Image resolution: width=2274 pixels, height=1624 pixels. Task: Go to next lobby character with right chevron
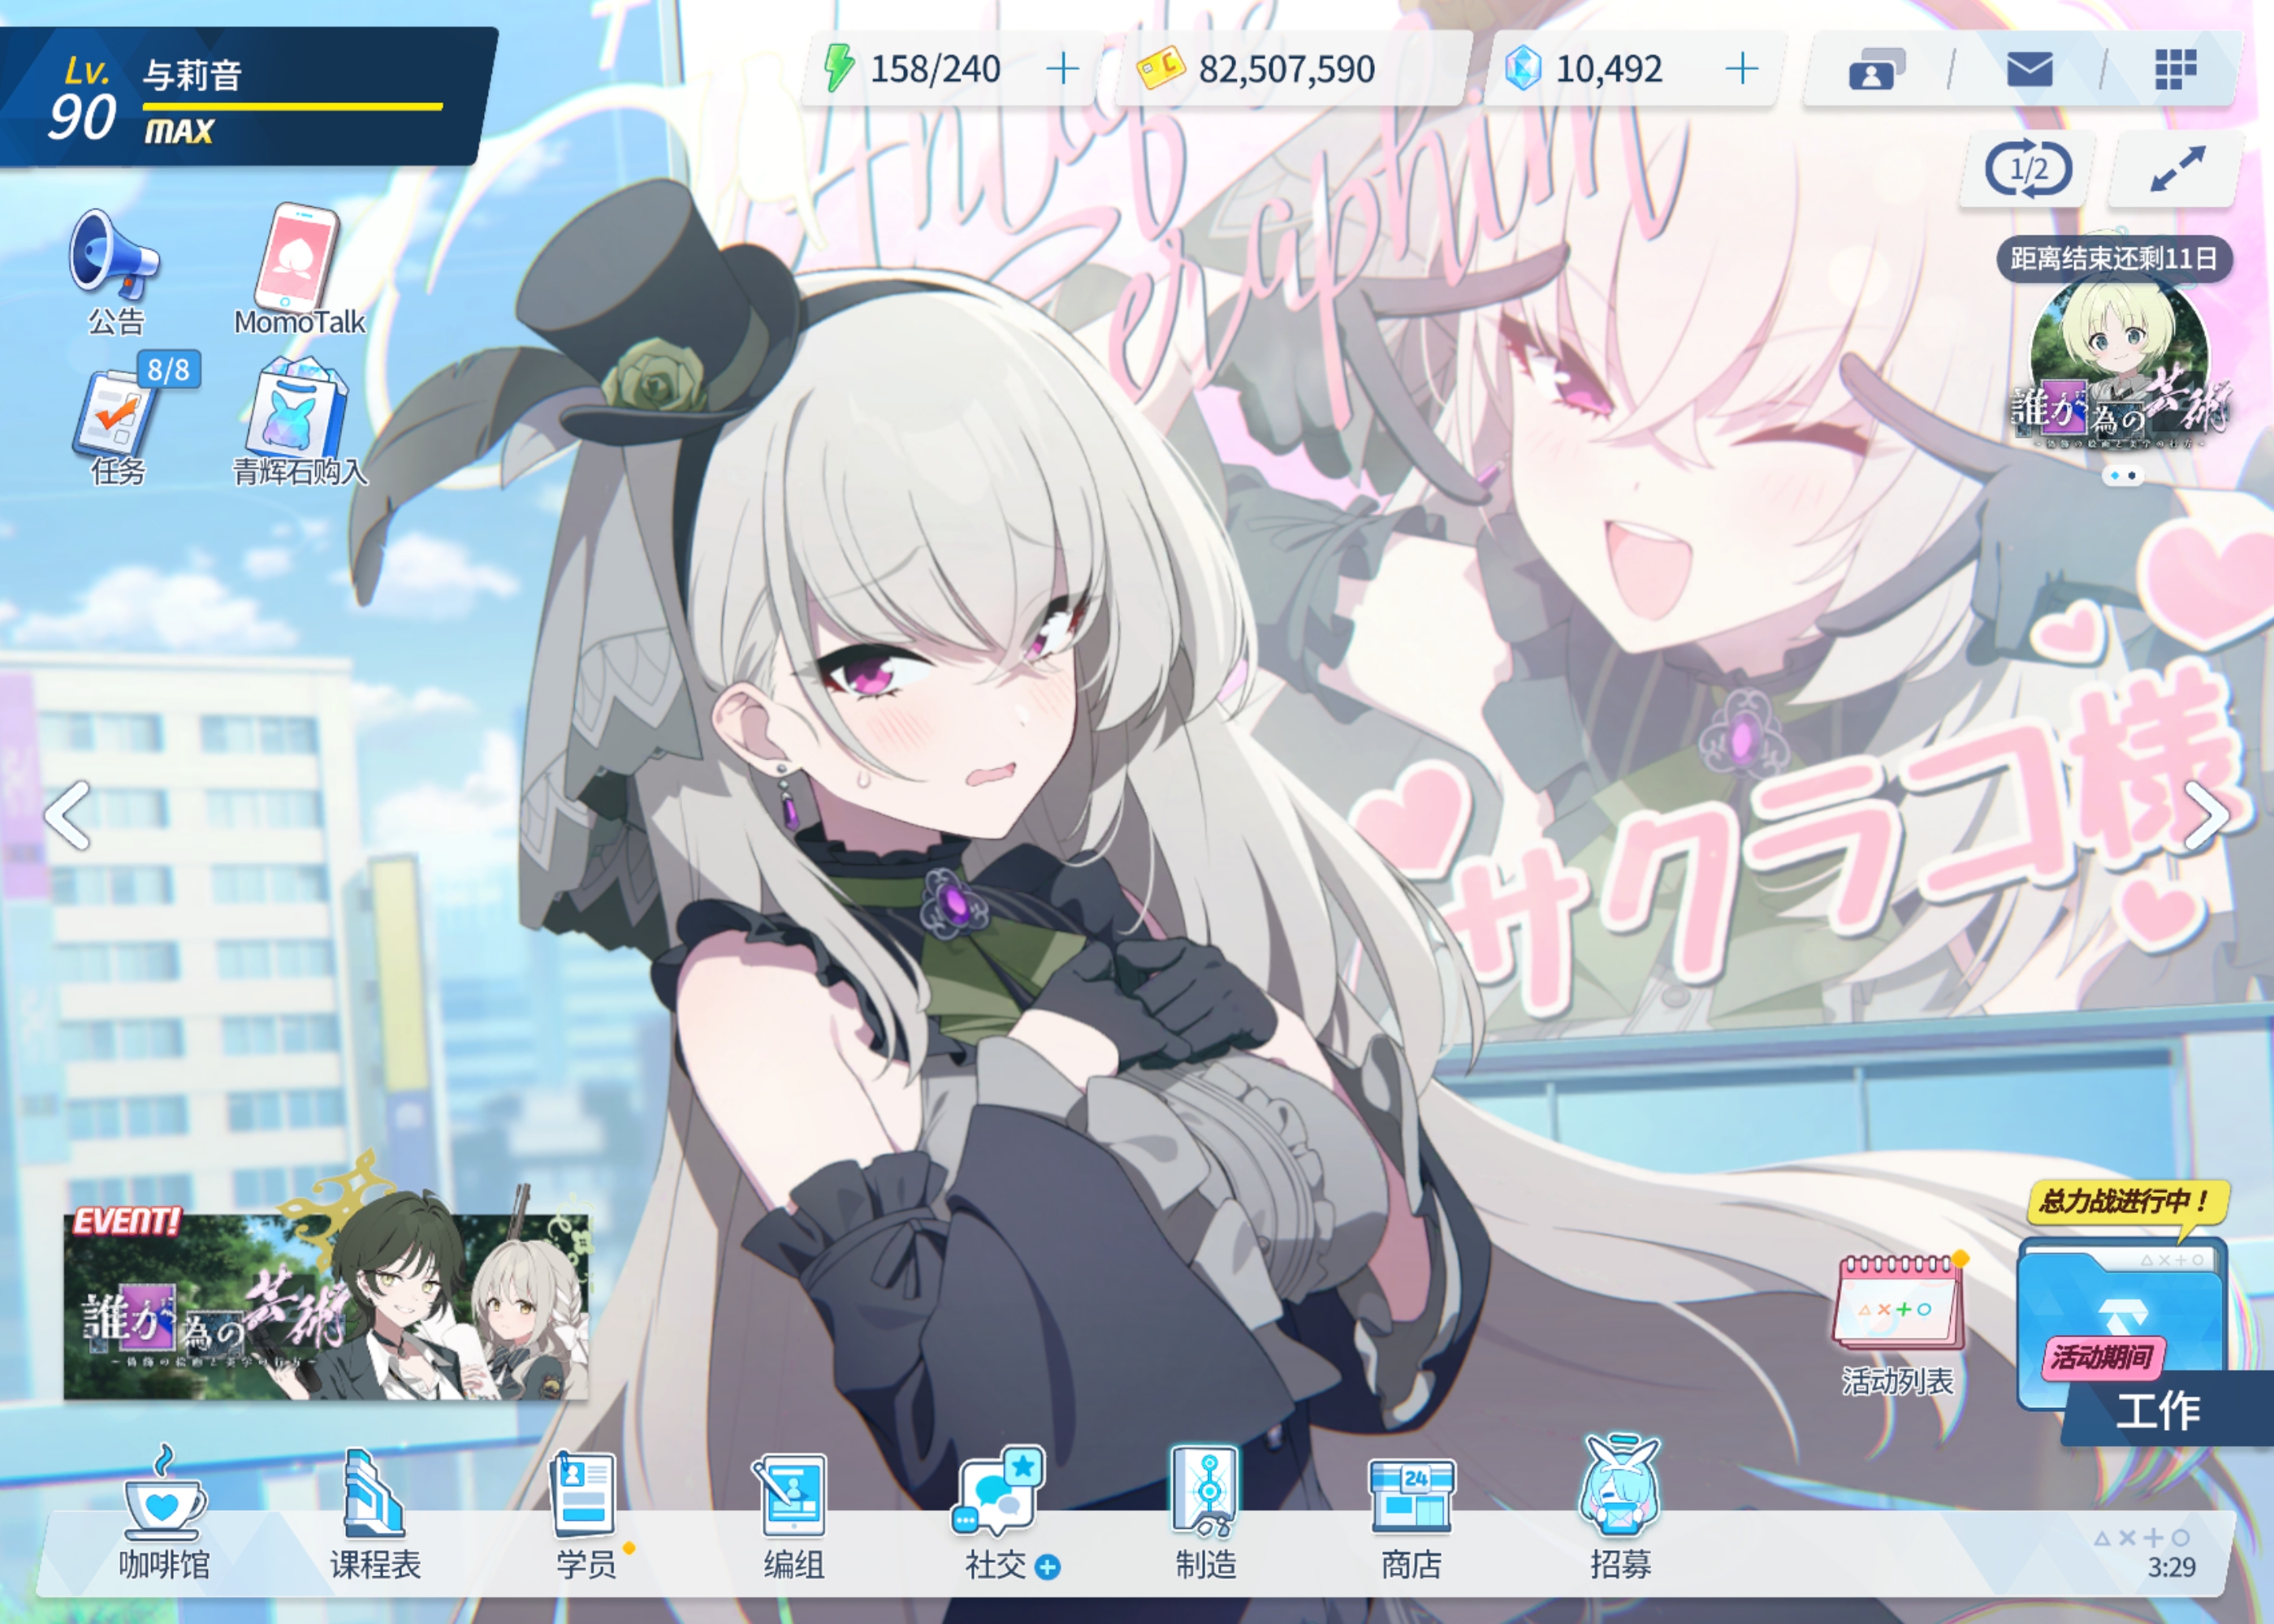(2207, 815)
